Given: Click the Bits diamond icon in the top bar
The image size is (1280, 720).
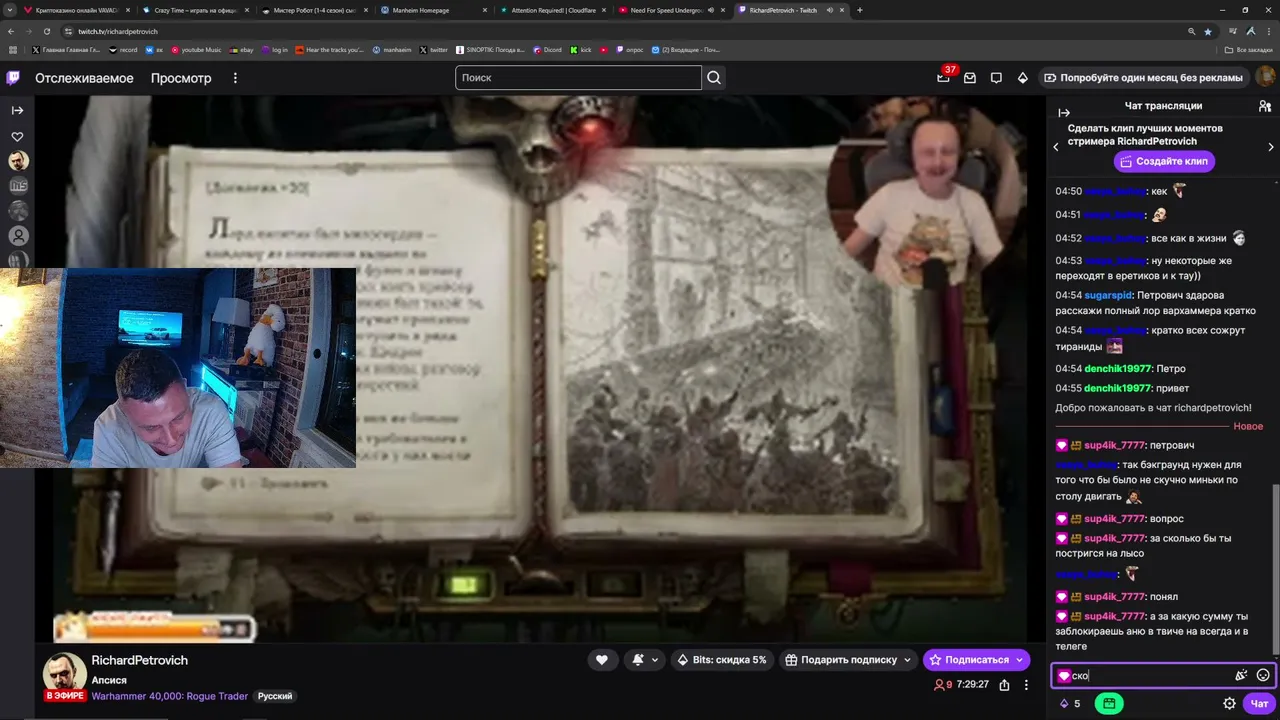Looking at the screenshot, I should (x=1022, y=78).
